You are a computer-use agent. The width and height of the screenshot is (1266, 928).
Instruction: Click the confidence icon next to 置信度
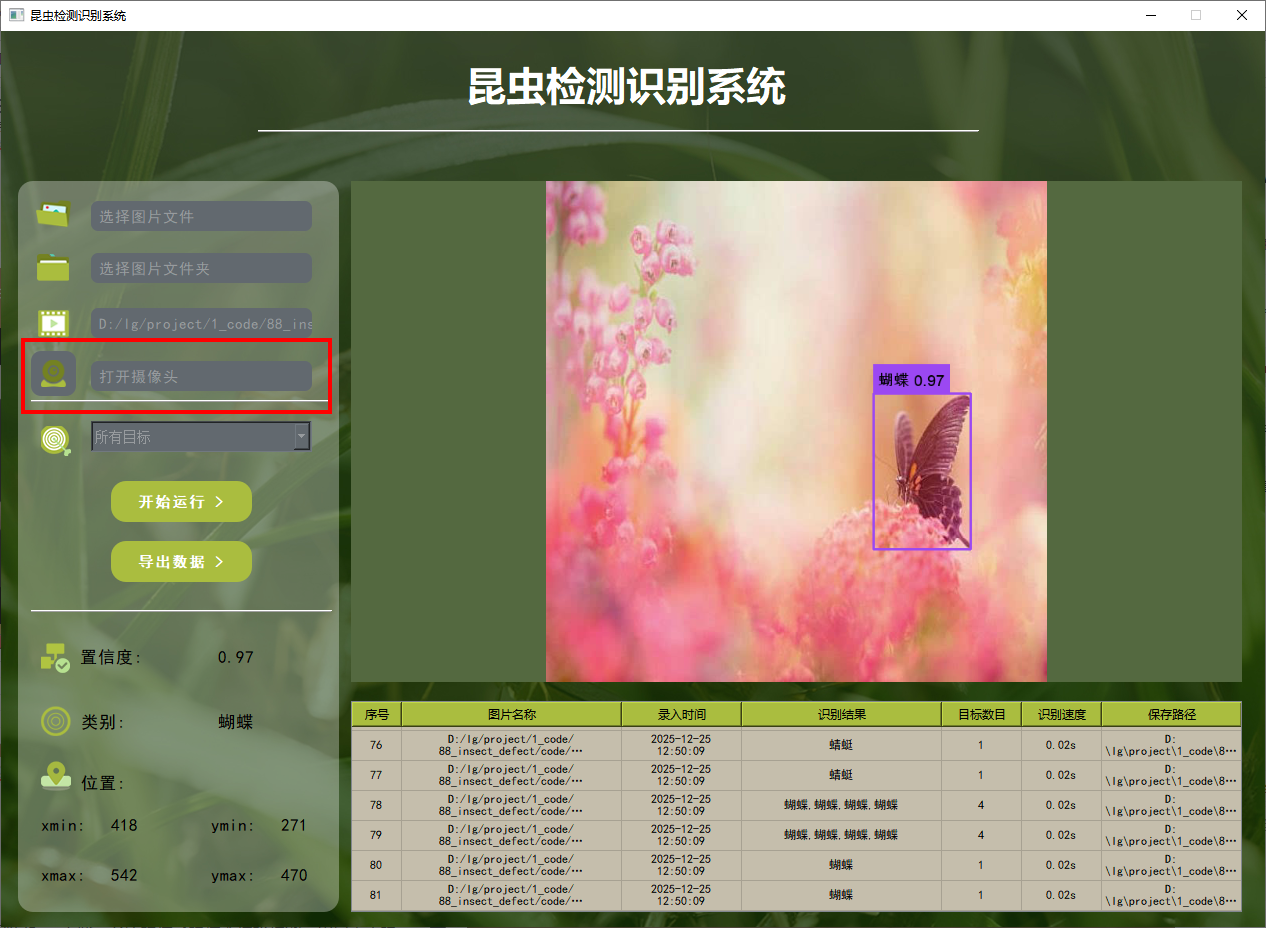[55, 657]
